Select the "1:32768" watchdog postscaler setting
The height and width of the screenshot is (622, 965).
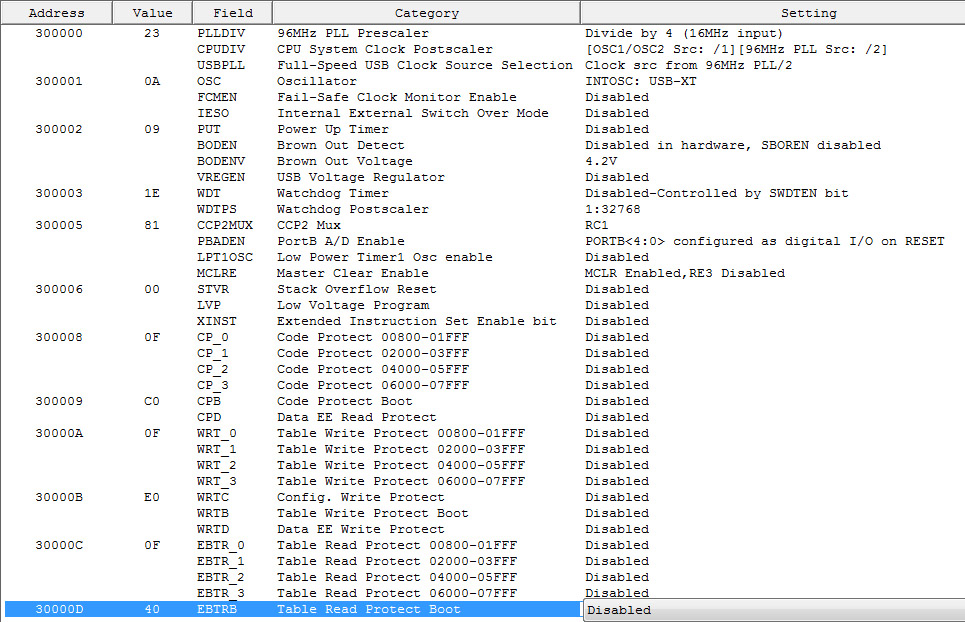click(613, 209)
